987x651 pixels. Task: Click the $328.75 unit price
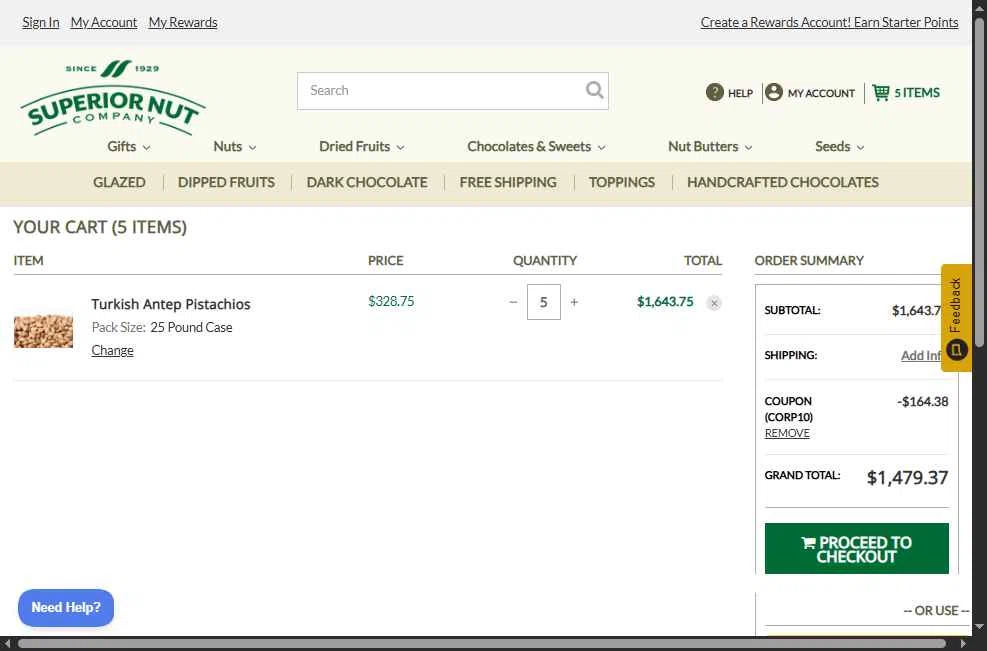click(x=391, y=302)
